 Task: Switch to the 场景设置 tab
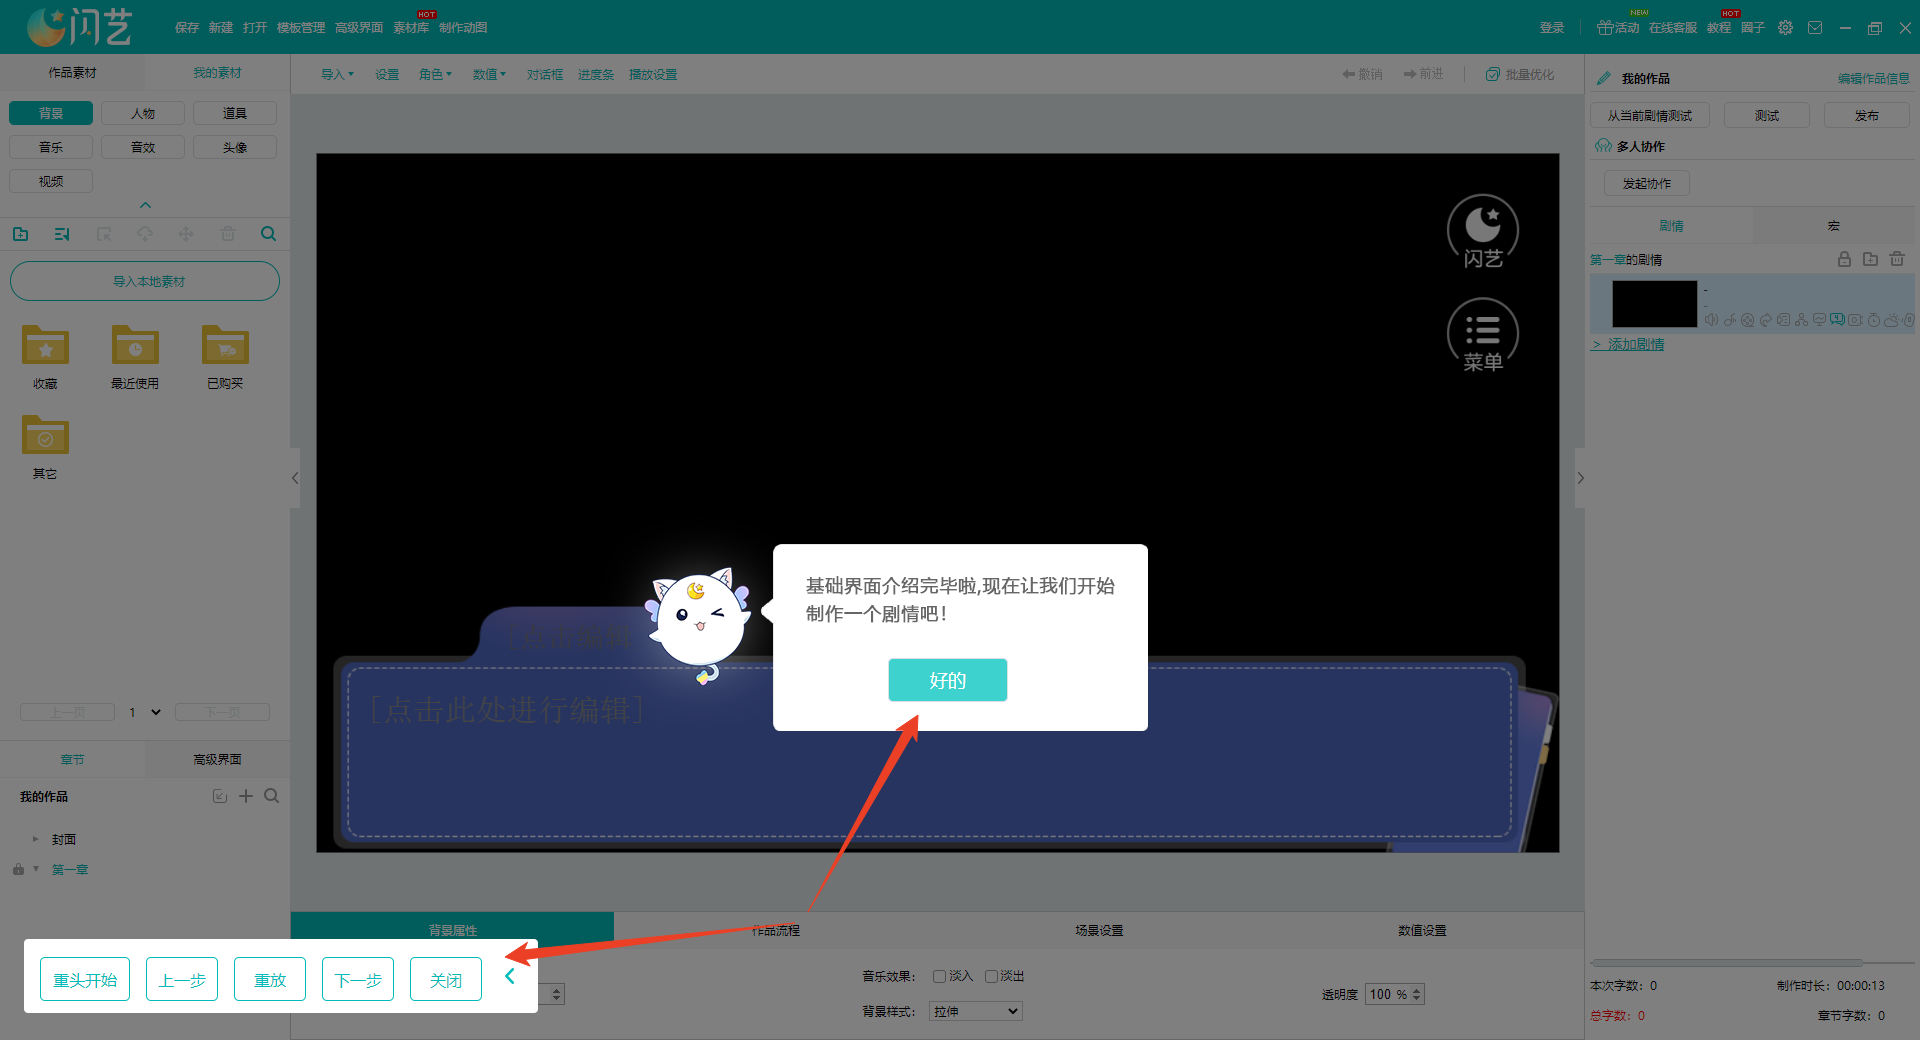1099,930
